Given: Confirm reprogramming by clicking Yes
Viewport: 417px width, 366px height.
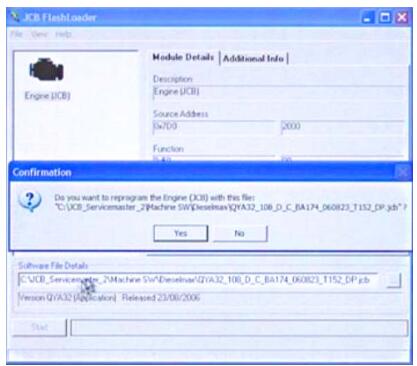Looking at the screenshot, I should coord(181,233).
